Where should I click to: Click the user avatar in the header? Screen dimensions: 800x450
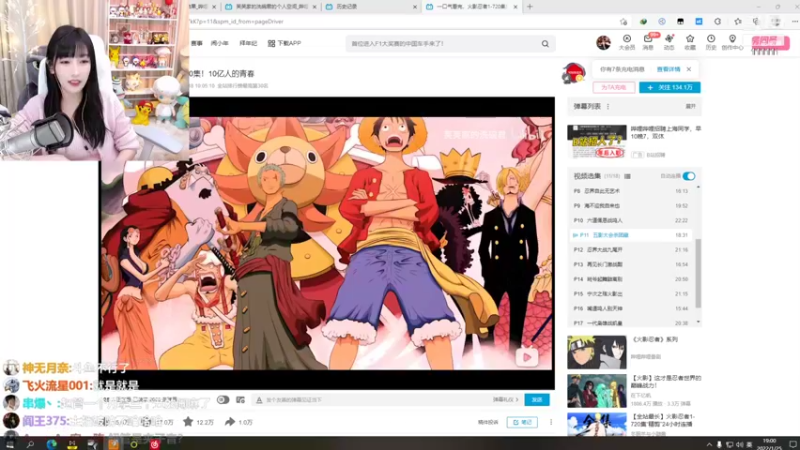point(604,42)
